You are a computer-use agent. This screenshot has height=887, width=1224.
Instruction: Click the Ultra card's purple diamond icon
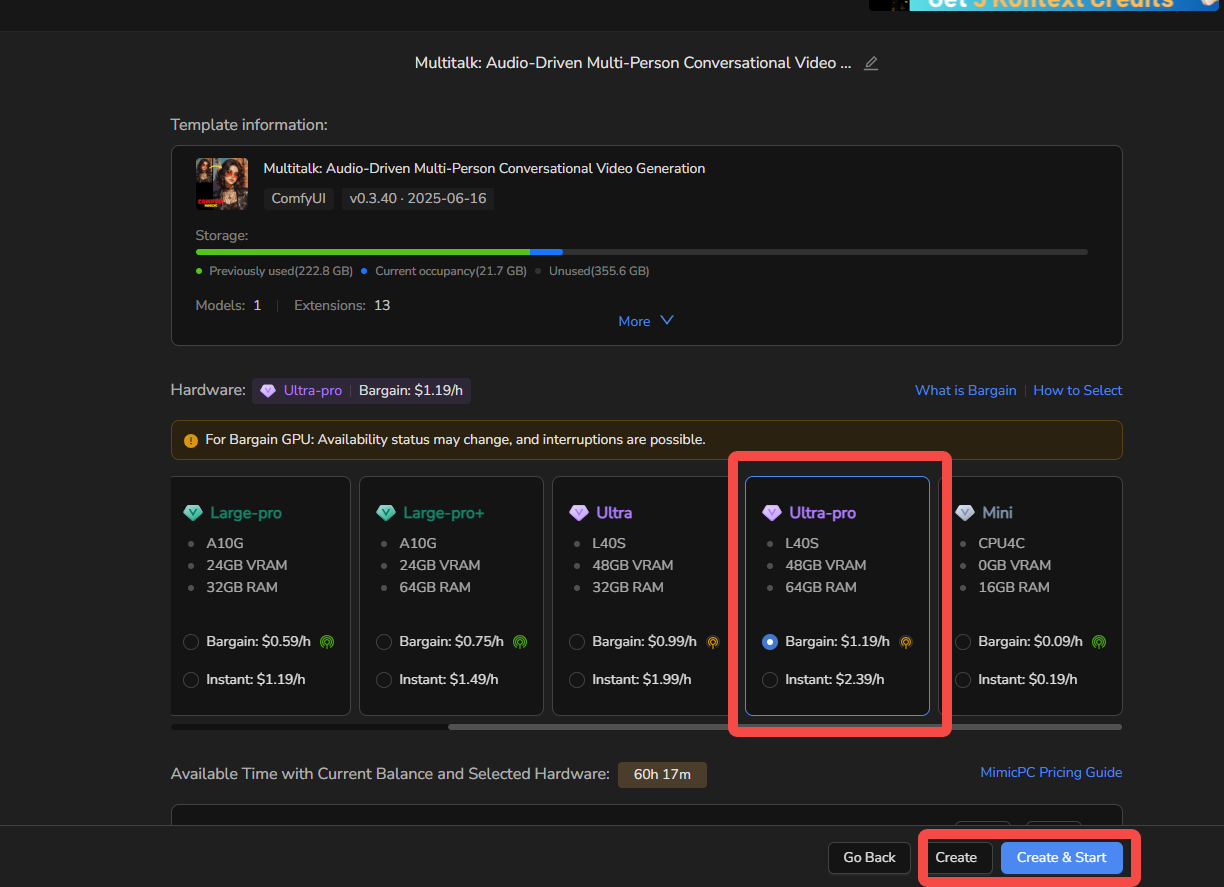579,513
